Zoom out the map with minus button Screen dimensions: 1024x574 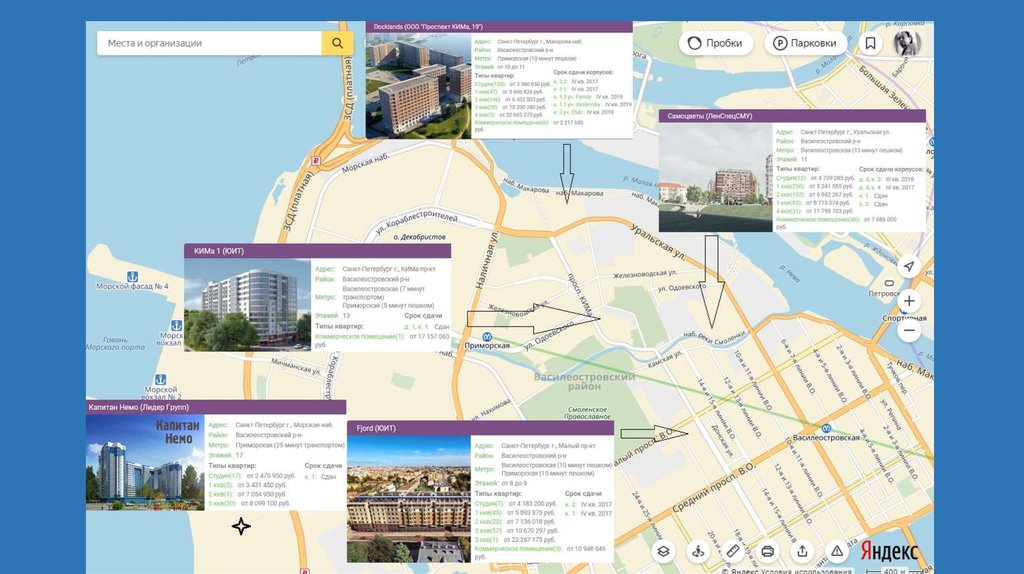pyautogui.click(x=908, y=330)
